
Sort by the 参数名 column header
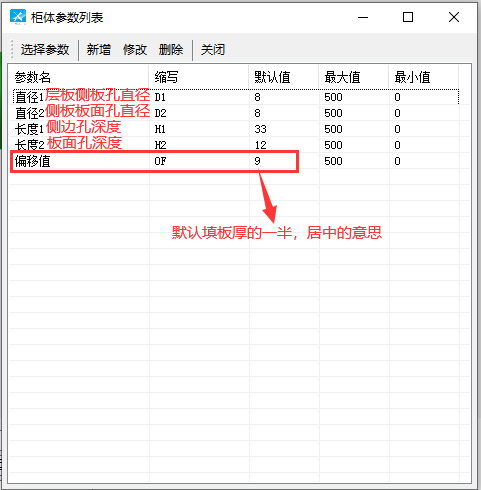coord(79,77)
